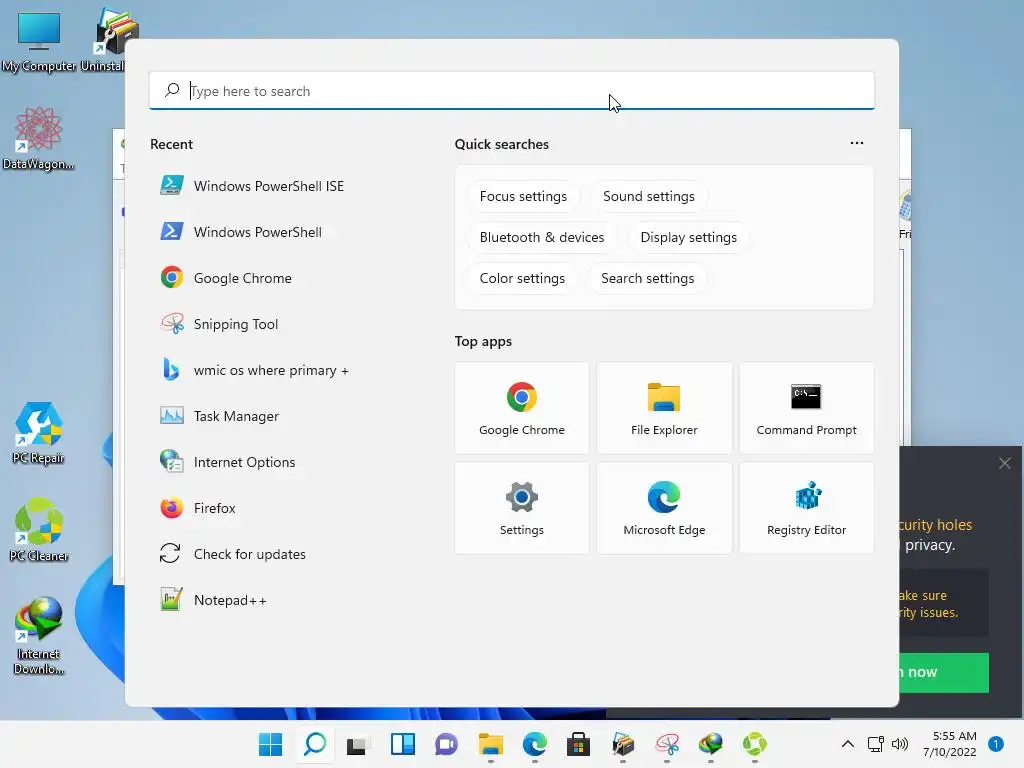Click the Type here to search field

[511, 91]
